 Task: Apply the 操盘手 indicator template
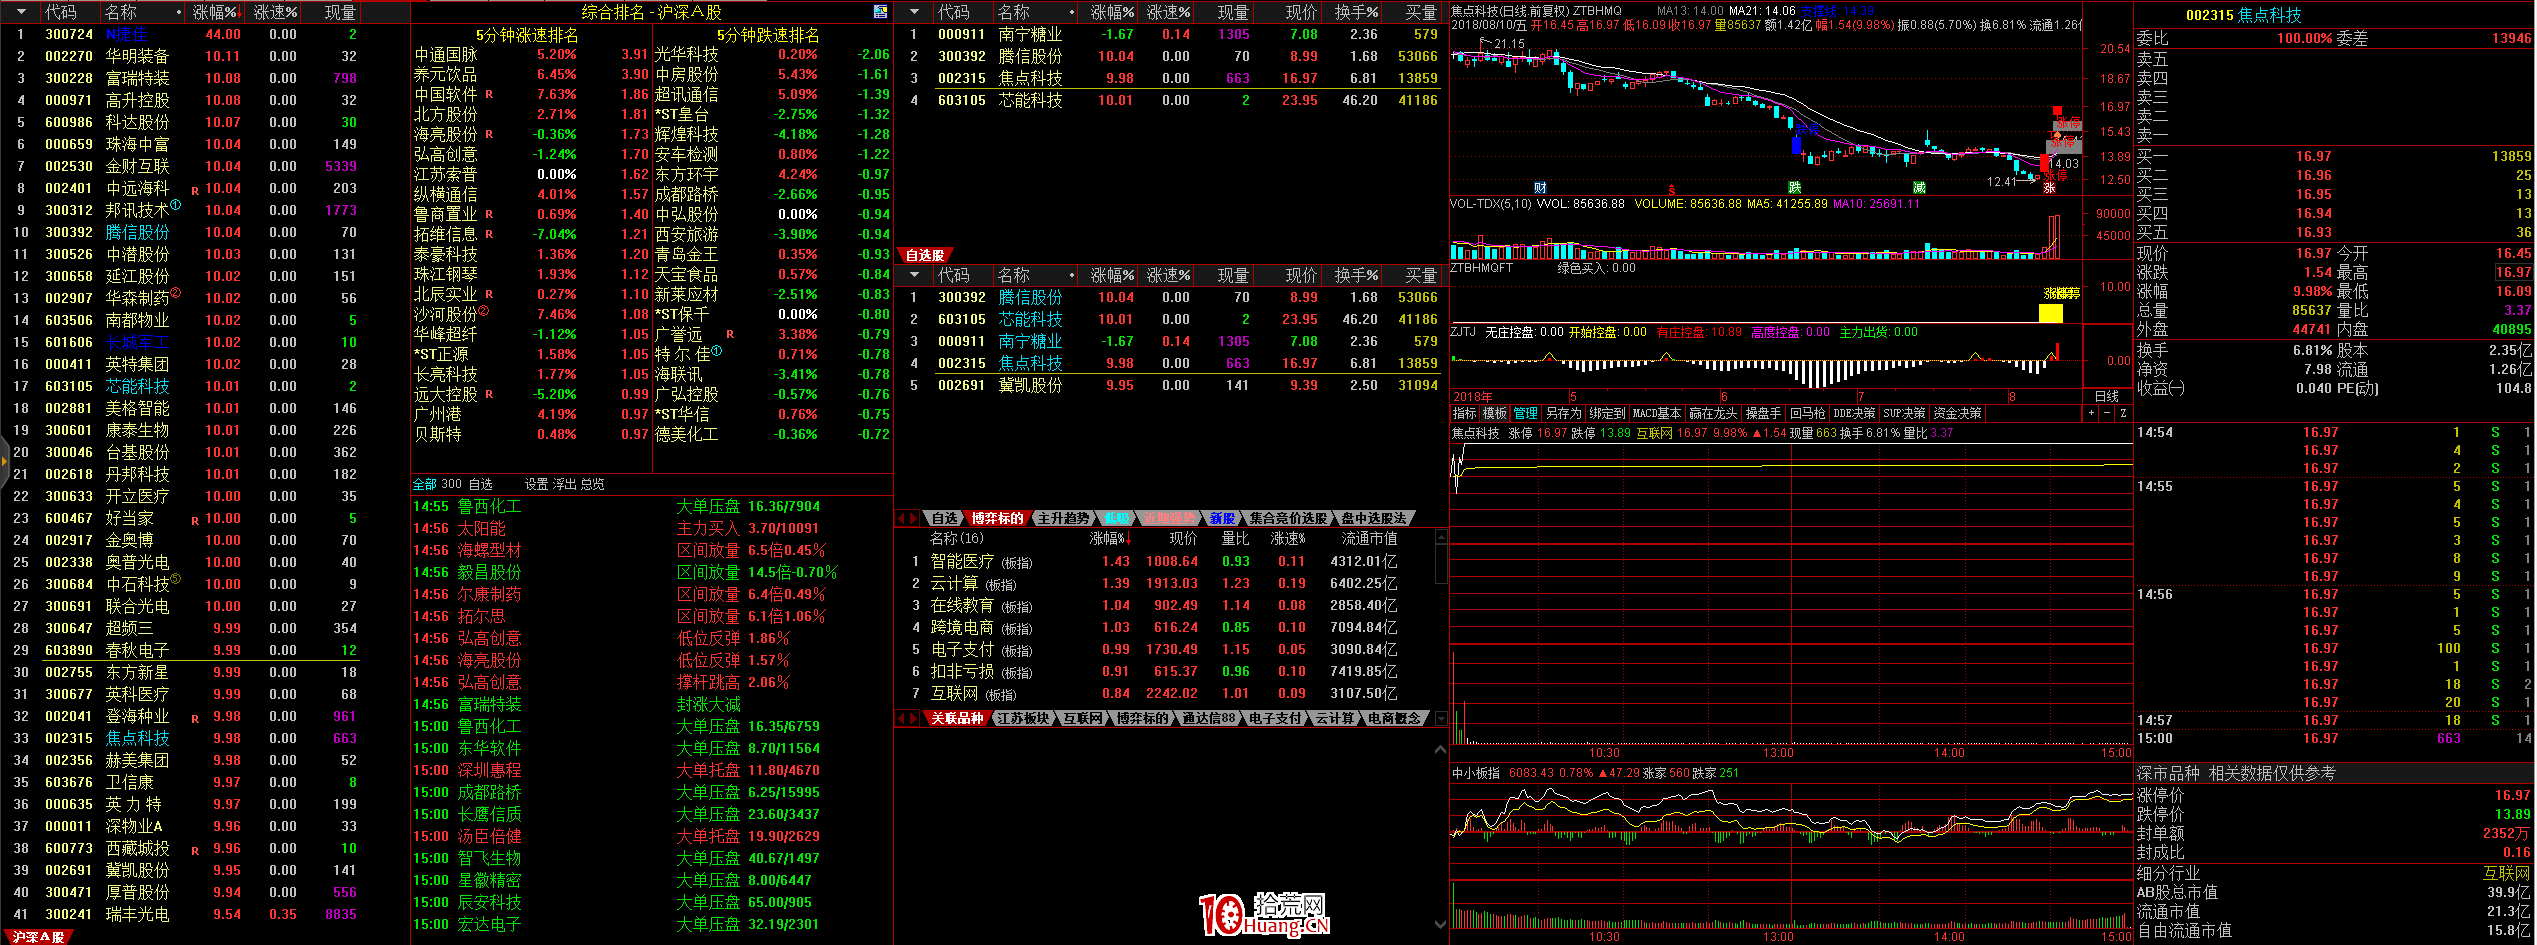[1763, 413]
